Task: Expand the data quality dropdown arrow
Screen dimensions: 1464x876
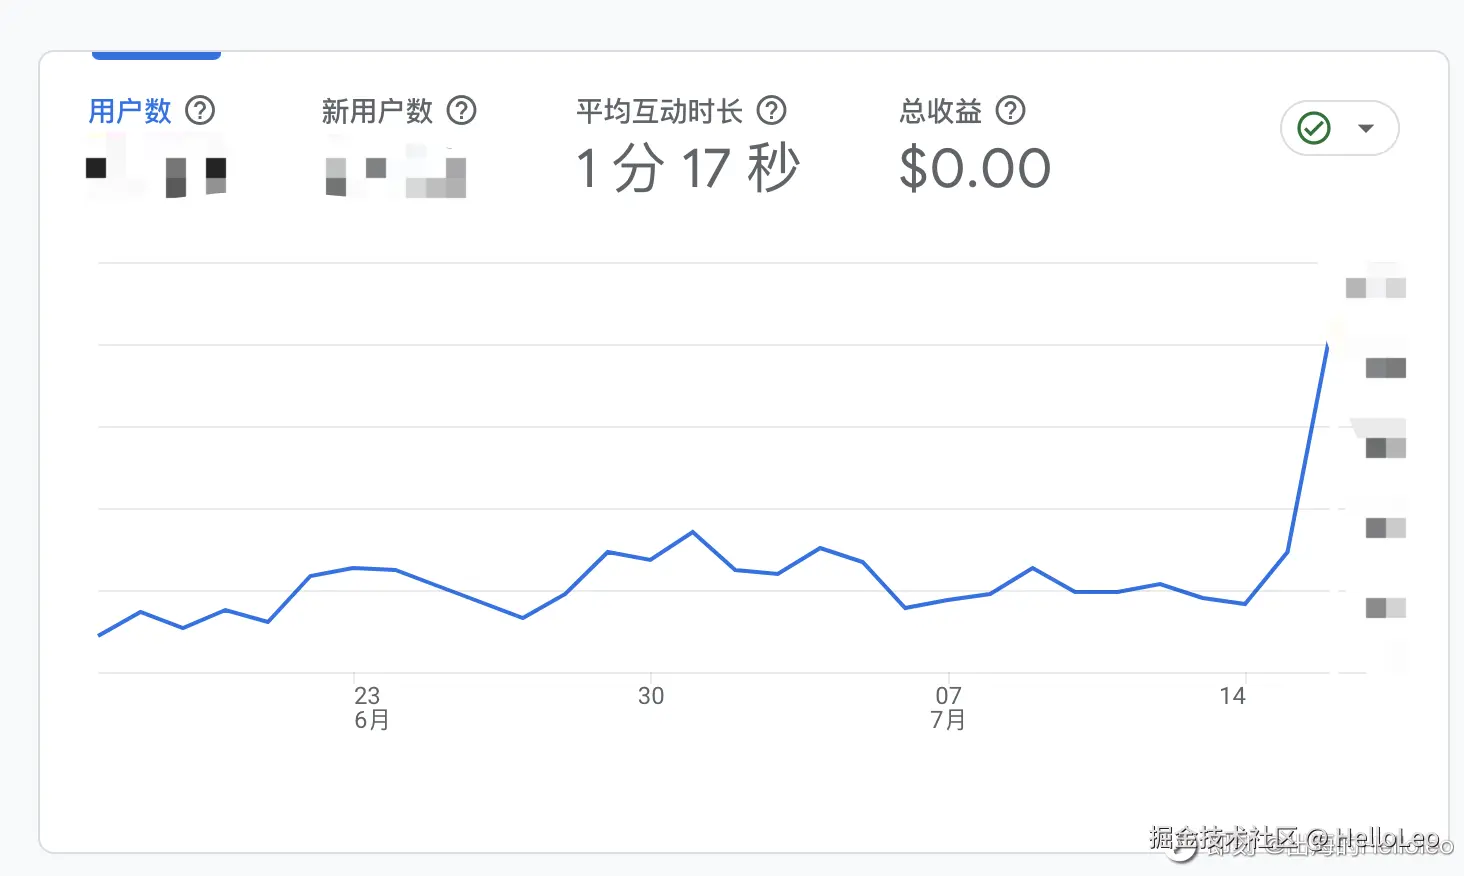Action: click(x=1368, y=128)
